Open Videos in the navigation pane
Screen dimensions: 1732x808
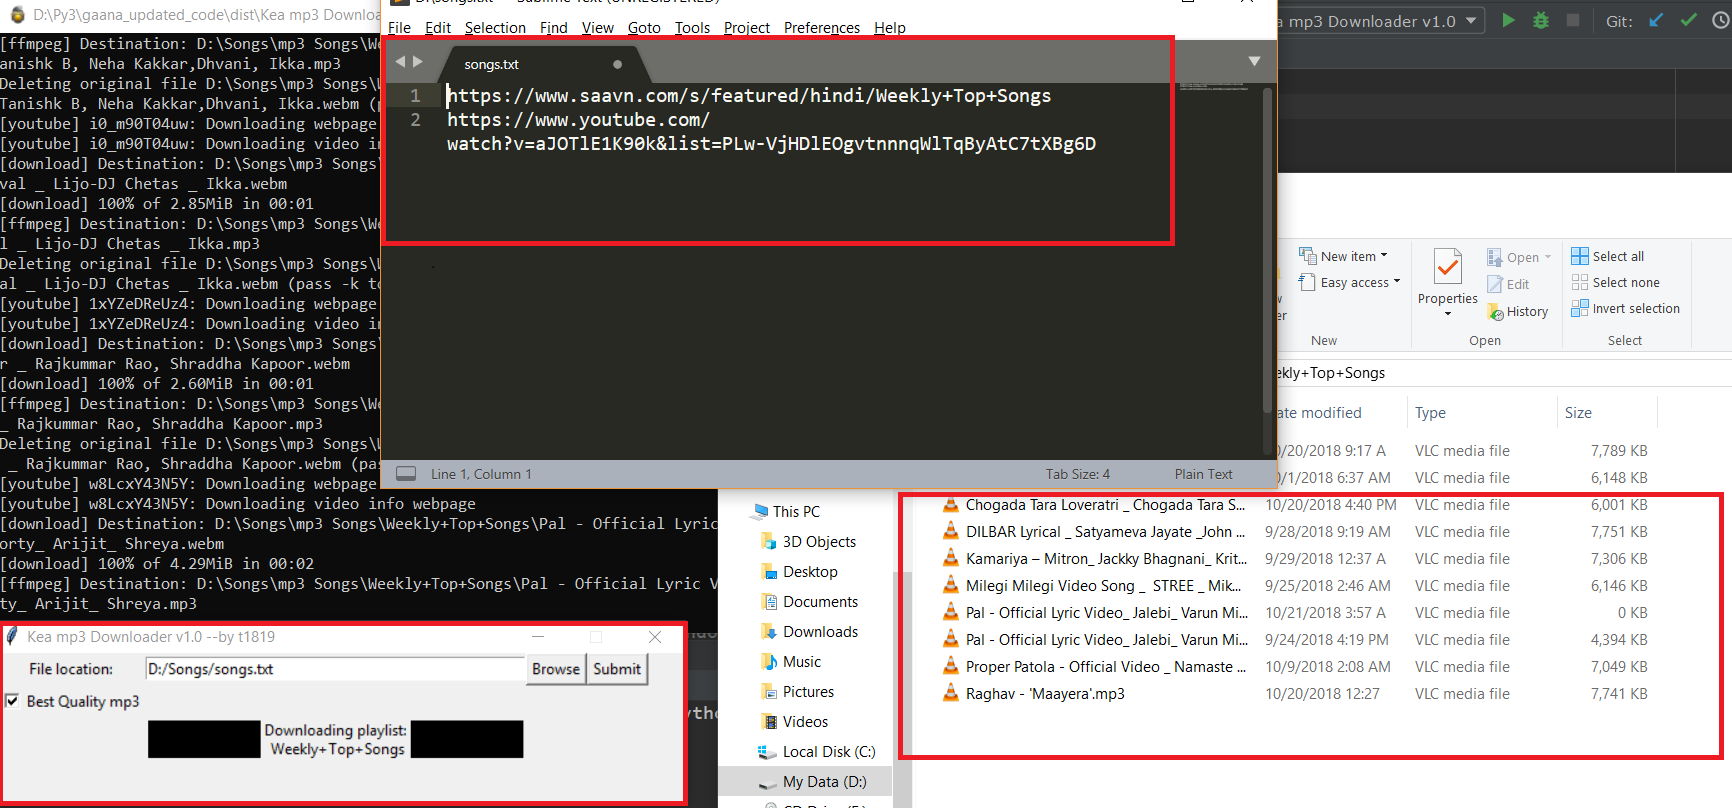click(805, 721)
